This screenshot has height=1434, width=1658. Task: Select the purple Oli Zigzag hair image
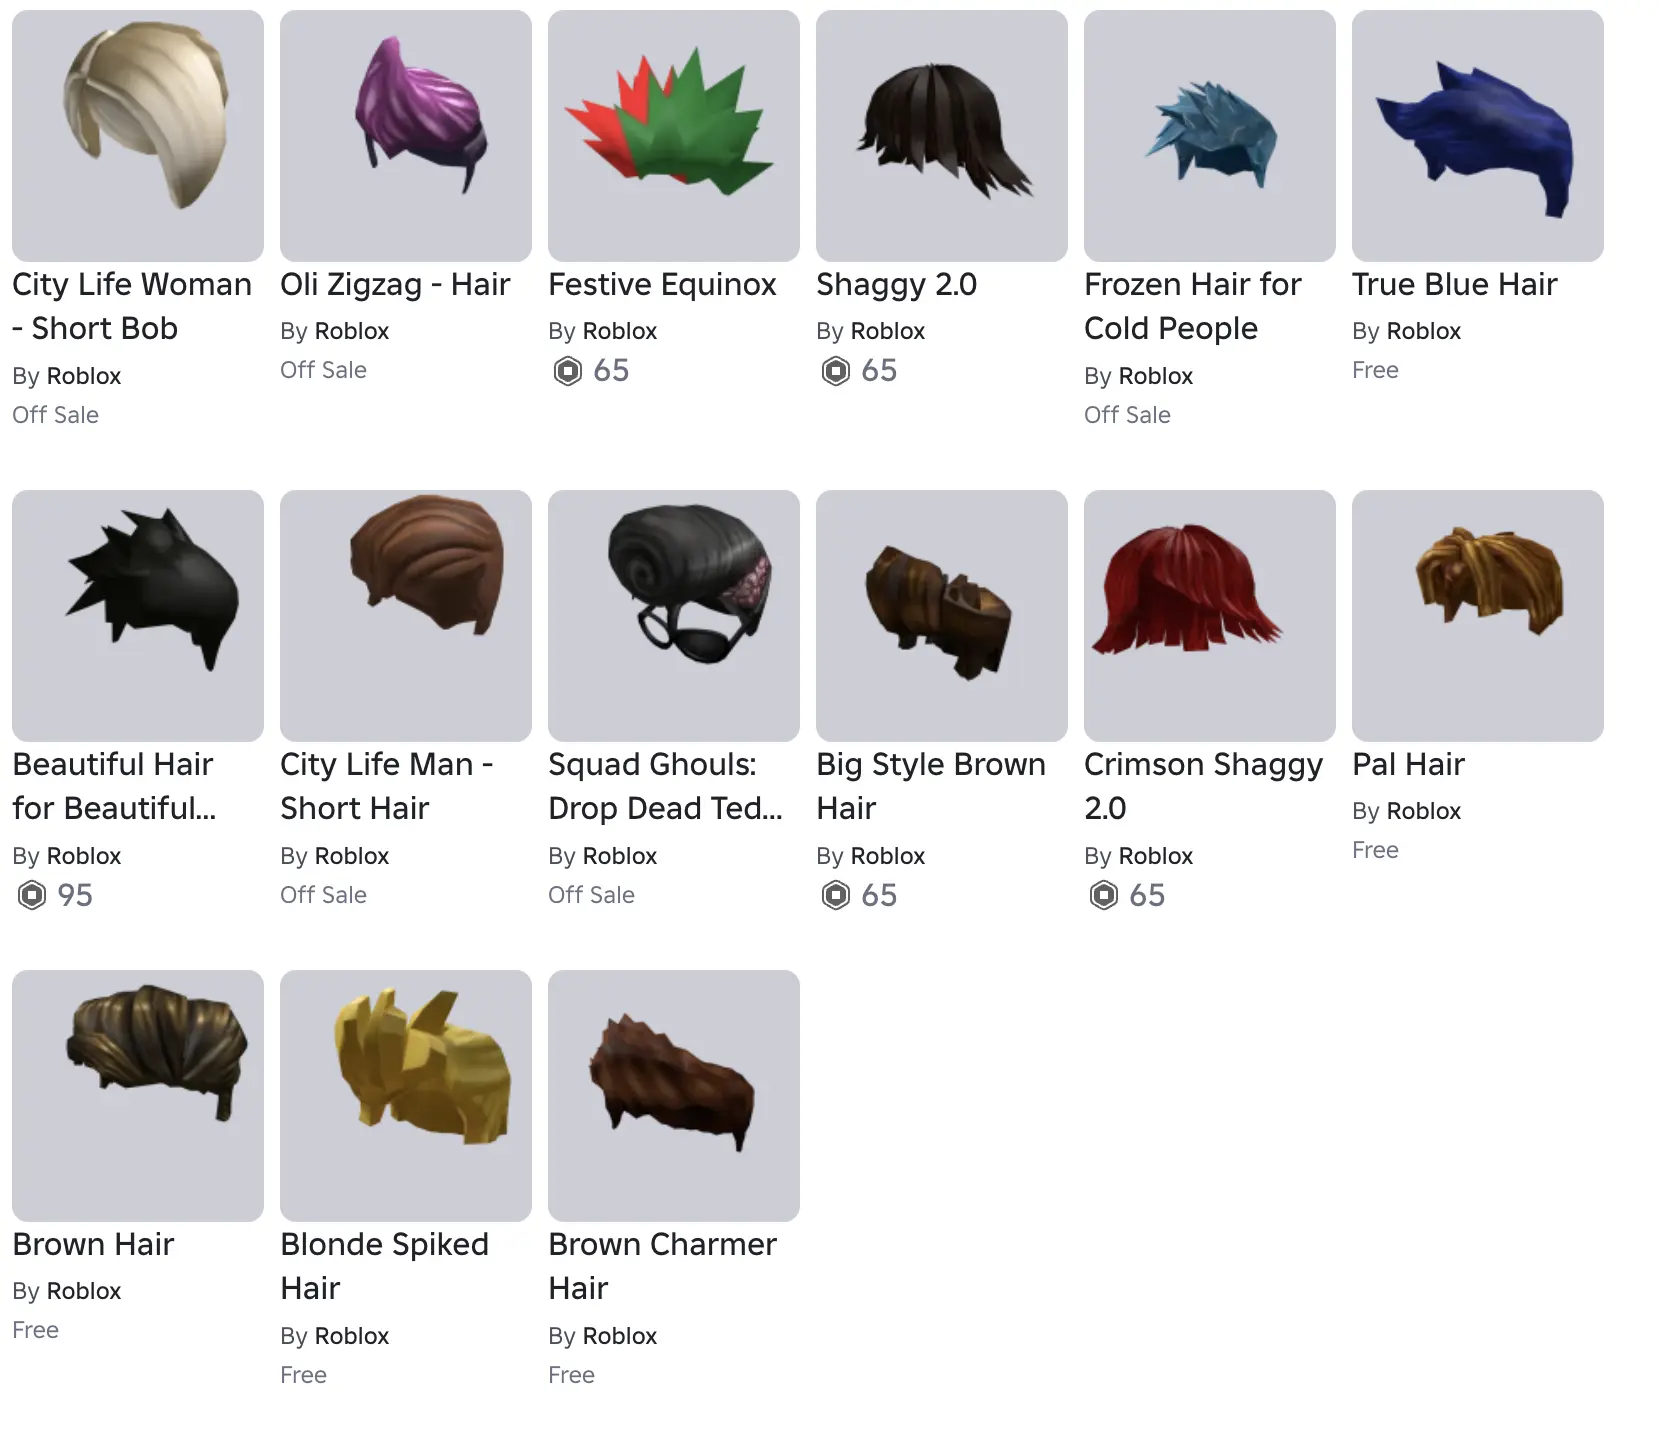click(x=406, y=136)
